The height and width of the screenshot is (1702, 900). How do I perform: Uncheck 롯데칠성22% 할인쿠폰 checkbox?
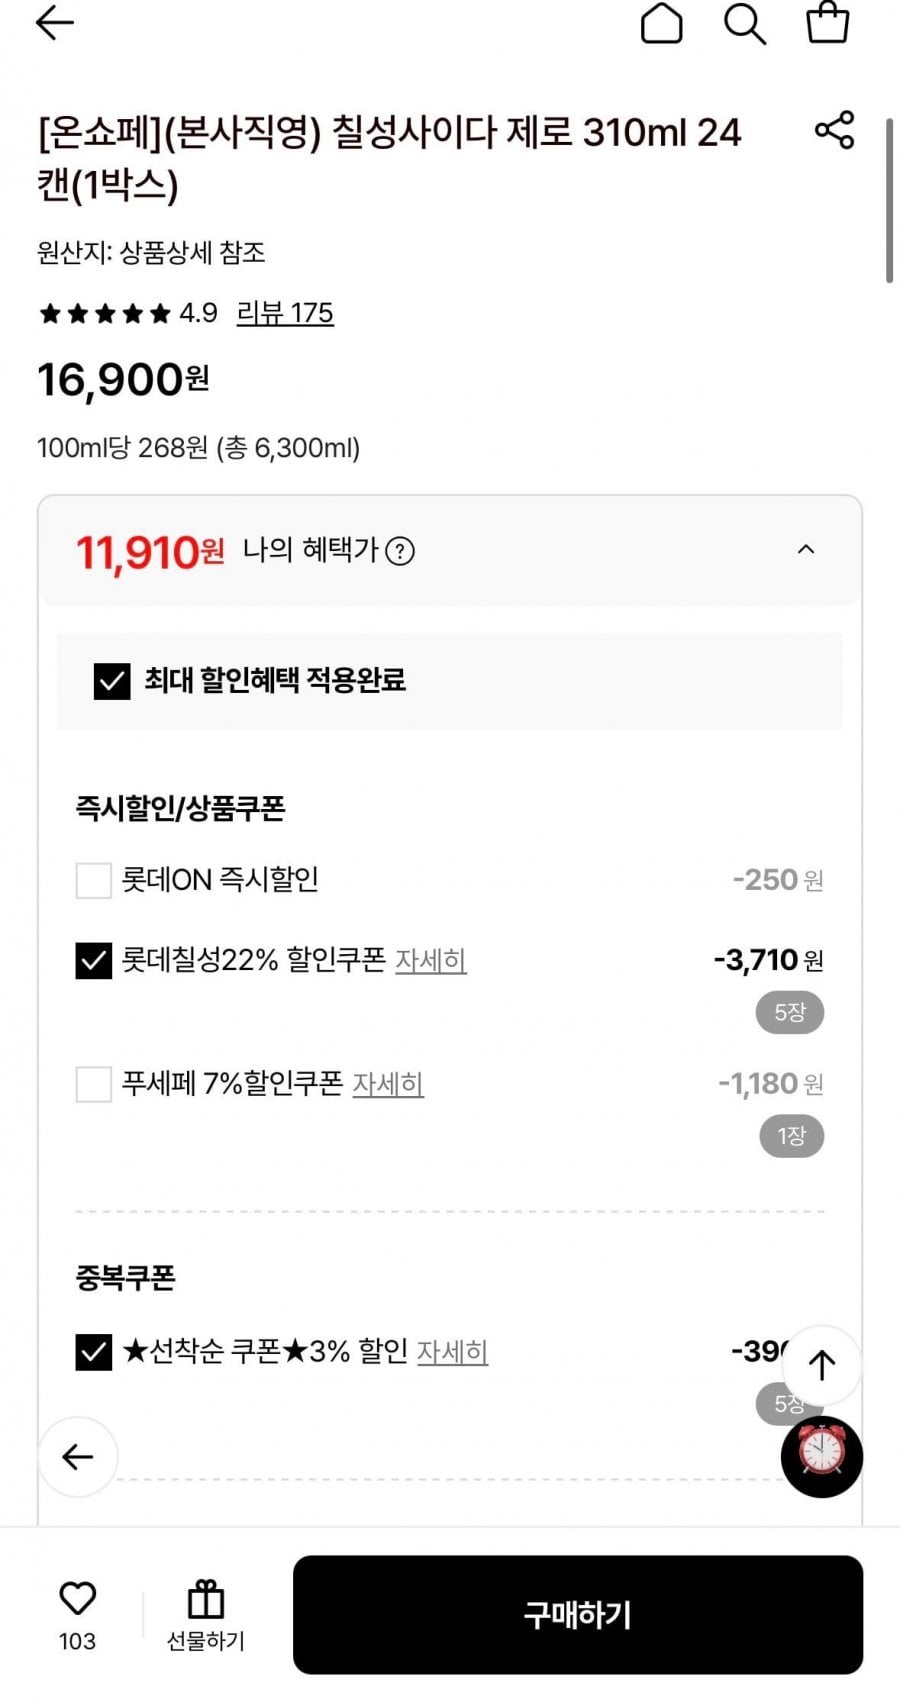(94, 961)
